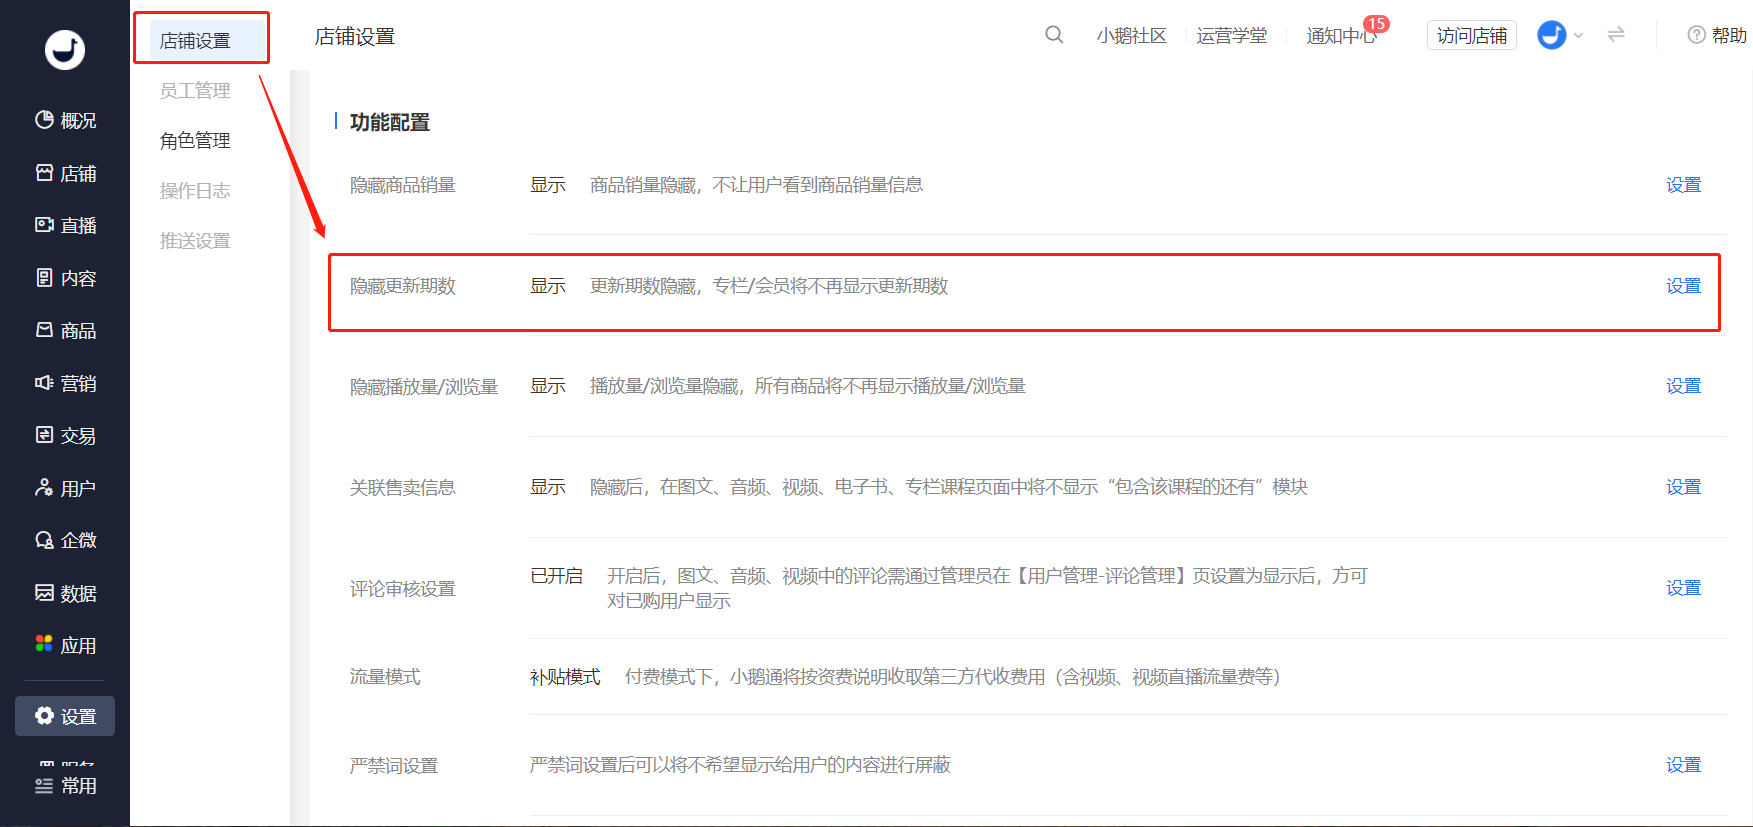
Task: Click the 访问店铺 button
Action: click(x=1471, y=35)
